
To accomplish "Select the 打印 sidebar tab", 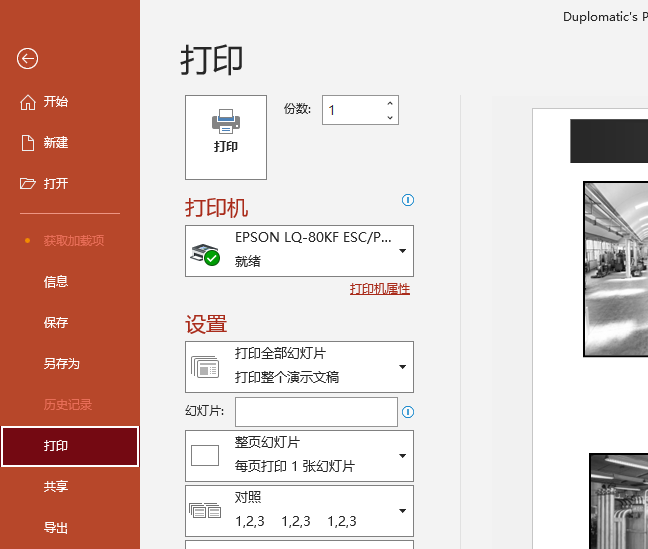I will click(70, 446).
